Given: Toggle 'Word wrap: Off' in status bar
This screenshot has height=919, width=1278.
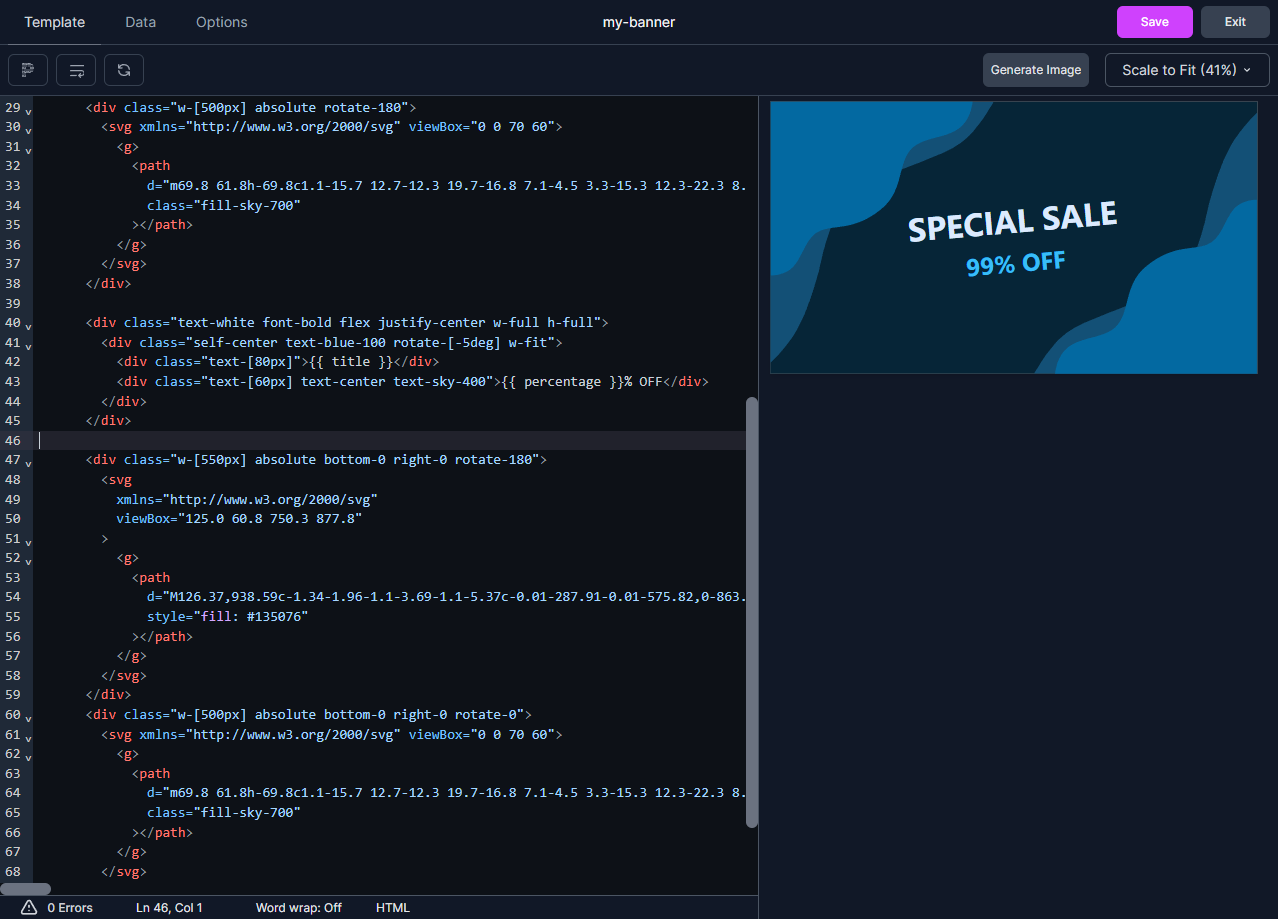Looking at the screenshot, I should (299, 907).
